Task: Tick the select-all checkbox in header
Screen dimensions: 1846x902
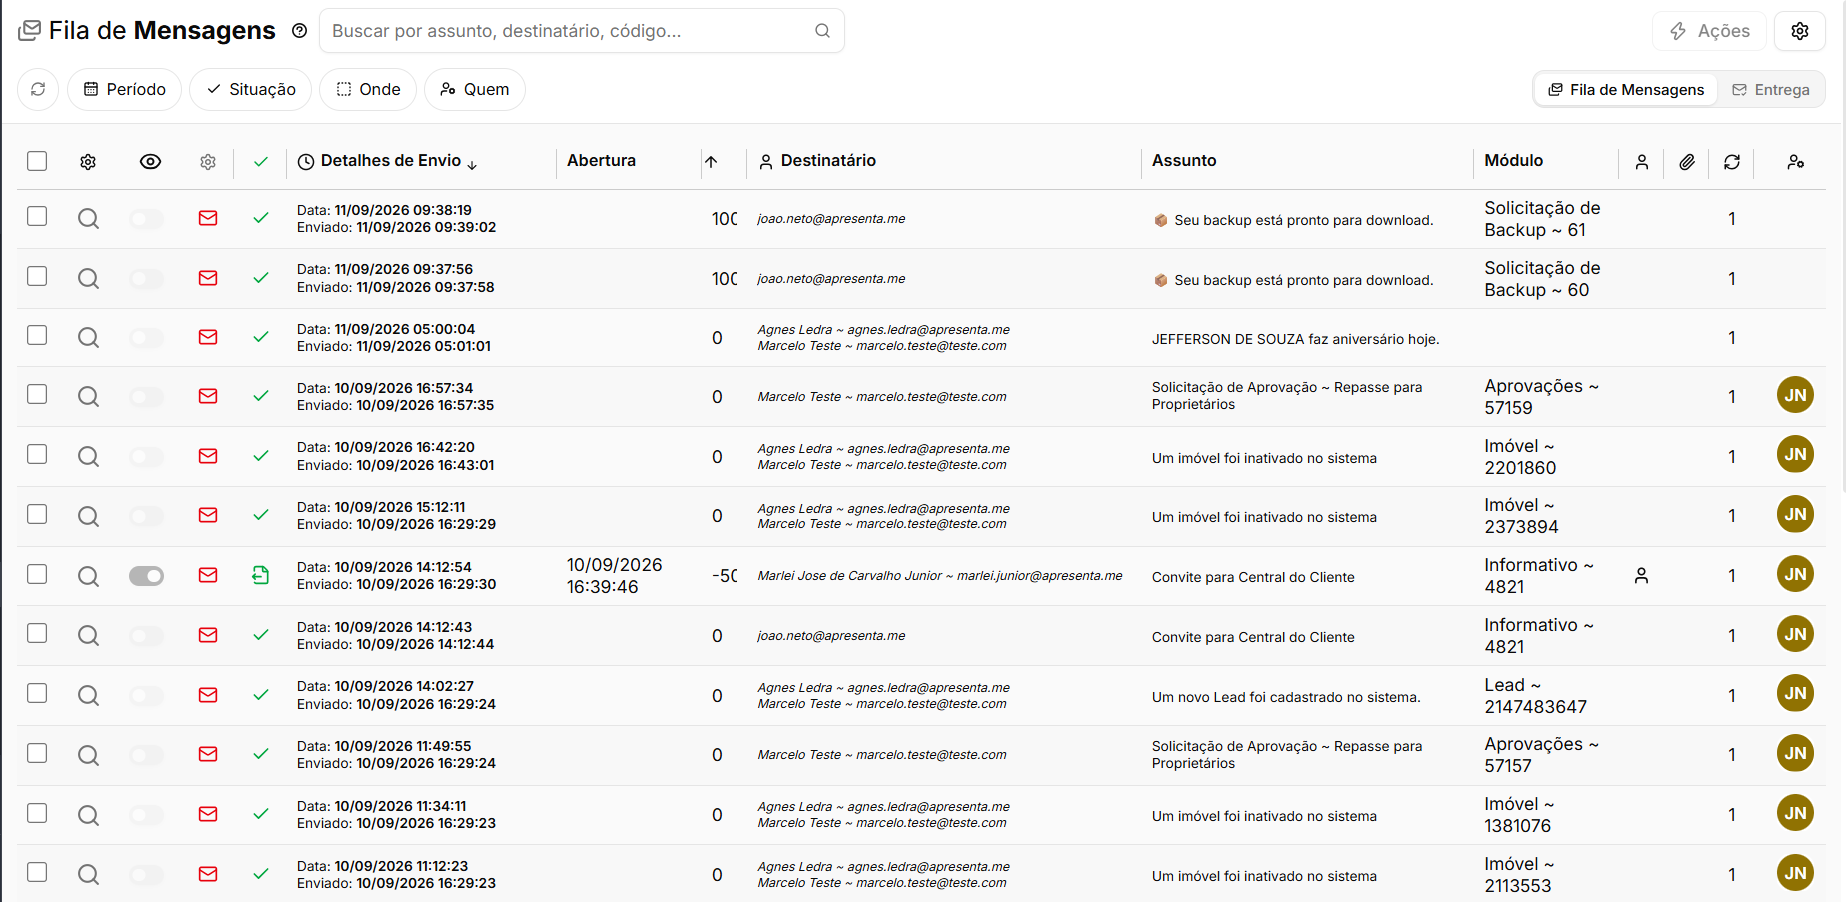Action: pyautogui.click(x=37, y=161)
